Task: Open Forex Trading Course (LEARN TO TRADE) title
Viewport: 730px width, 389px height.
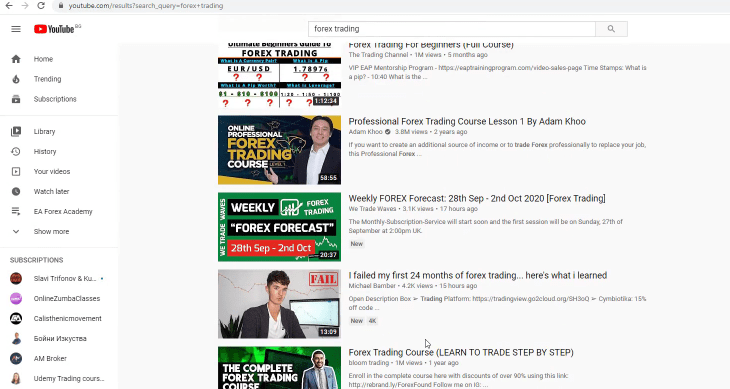Action: 461,353
